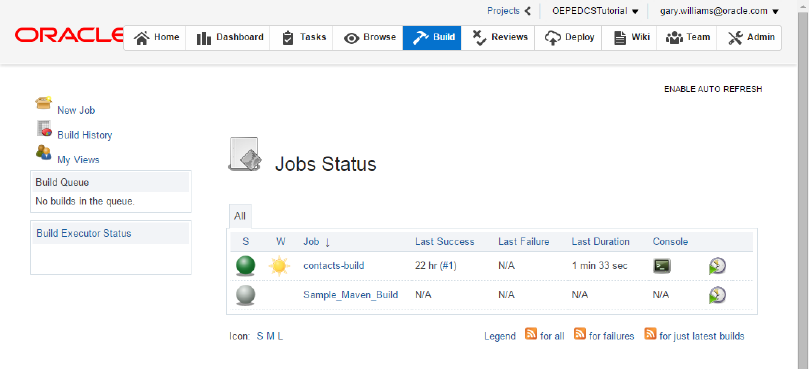Screen dimensions: 809x369
Task: Open the Team tab
Action: pos(688,38)
